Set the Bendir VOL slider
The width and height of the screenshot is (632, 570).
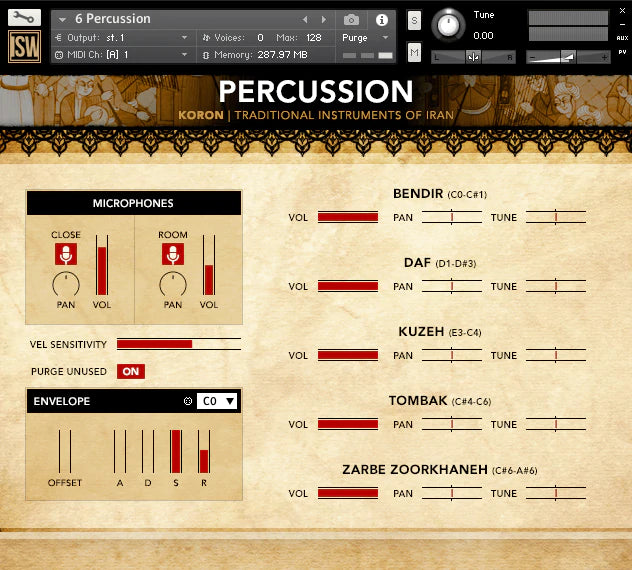click(x=348, y=217)
